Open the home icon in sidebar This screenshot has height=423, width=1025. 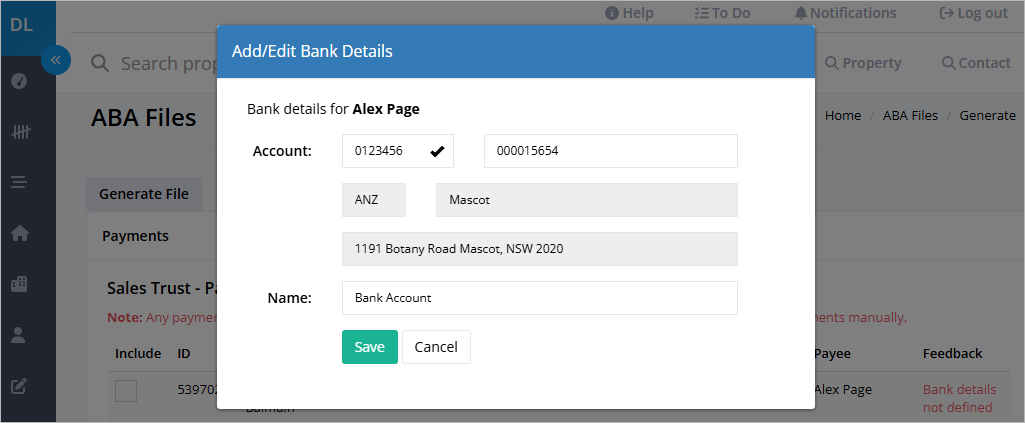click(x=19, y=233)
